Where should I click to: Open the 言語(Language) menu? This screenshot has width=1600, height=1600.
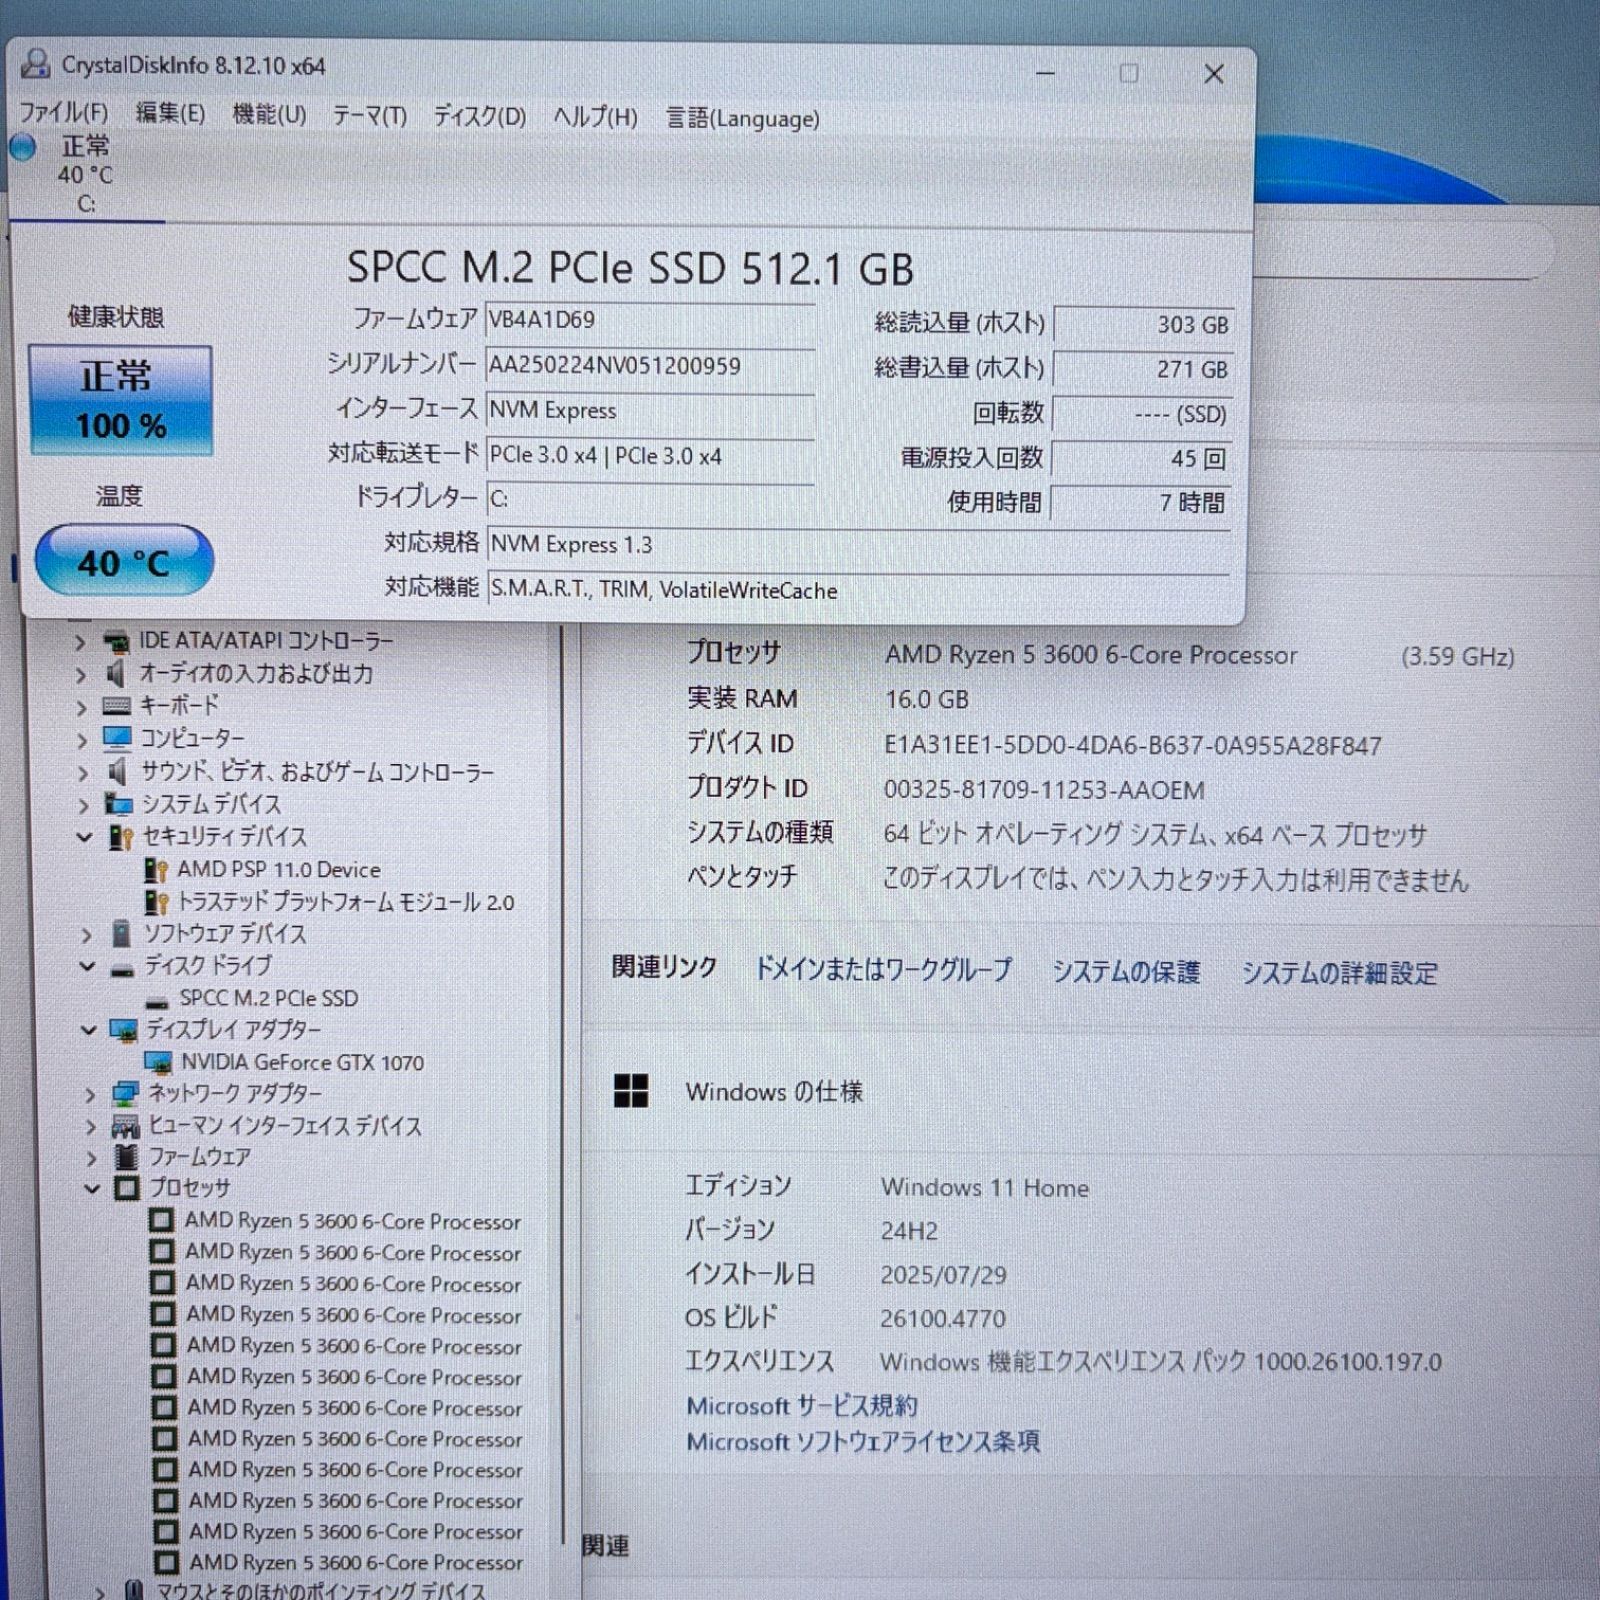743,118
